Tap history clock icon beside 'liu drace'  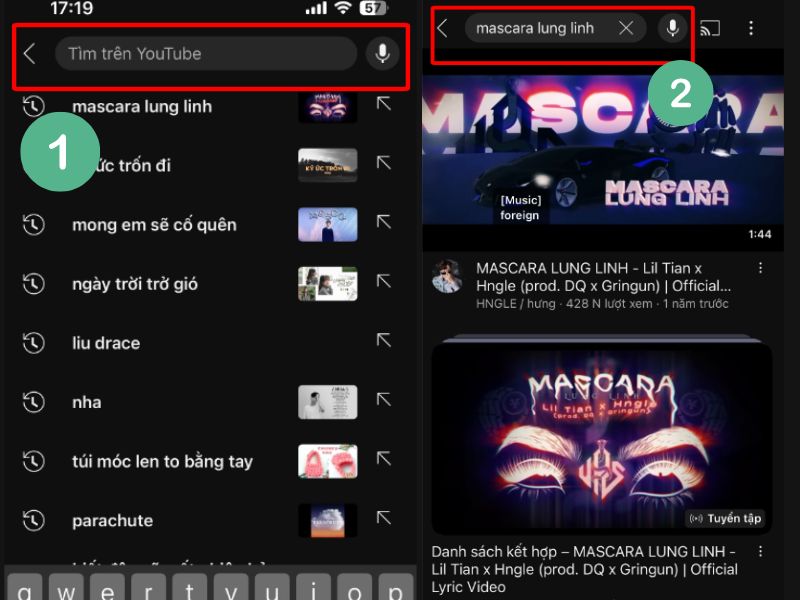pyautogui.click(x=33, y=343)
